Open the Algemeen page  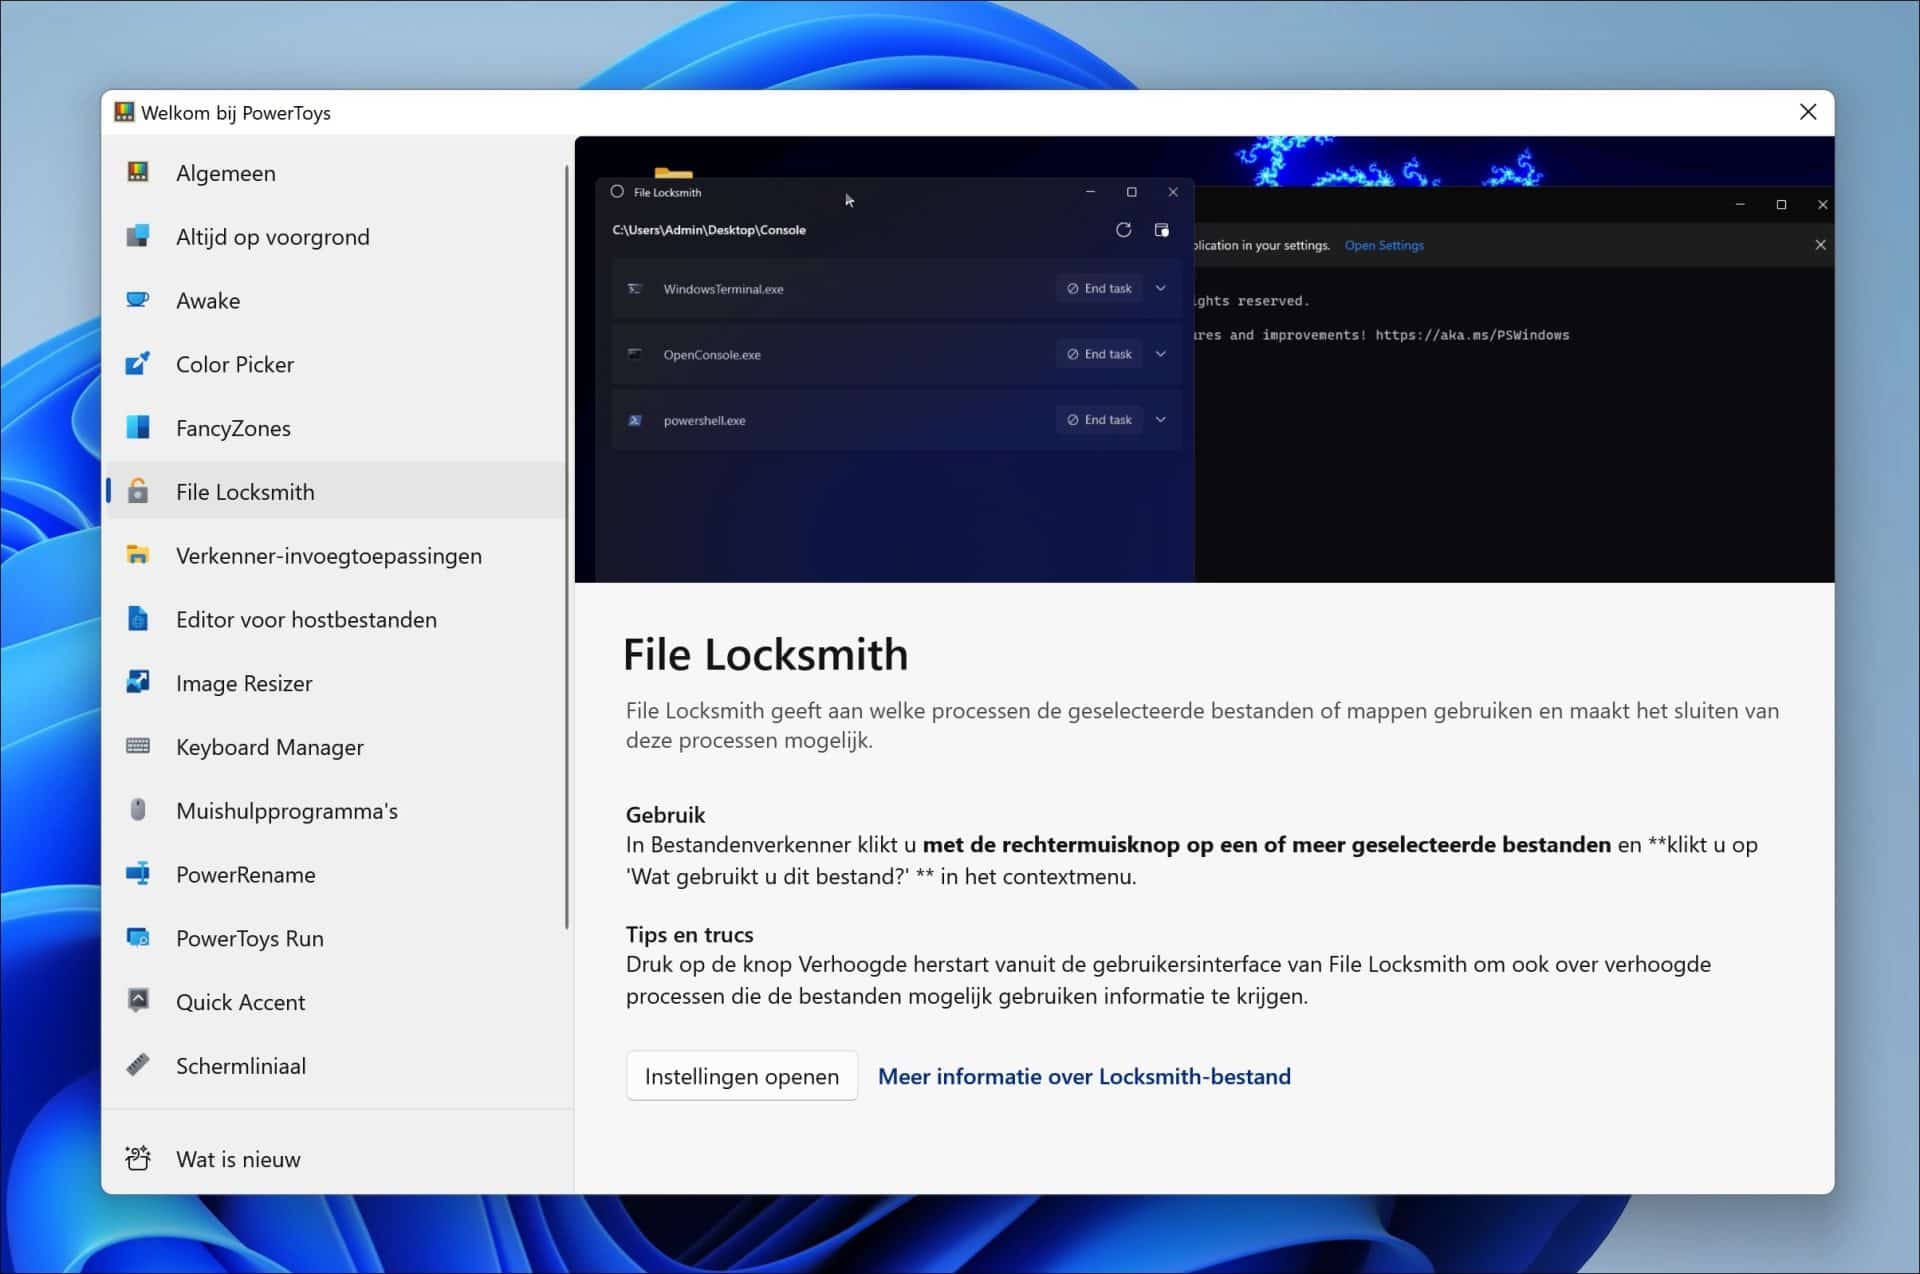(x=336, y=173)
